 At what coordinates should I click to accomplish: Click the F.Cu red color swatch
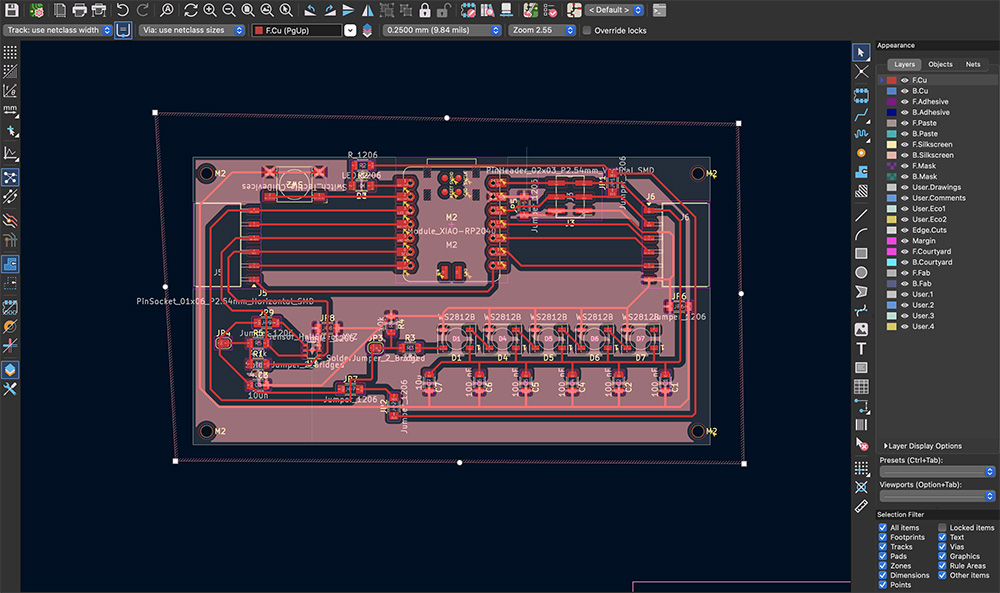892,80
